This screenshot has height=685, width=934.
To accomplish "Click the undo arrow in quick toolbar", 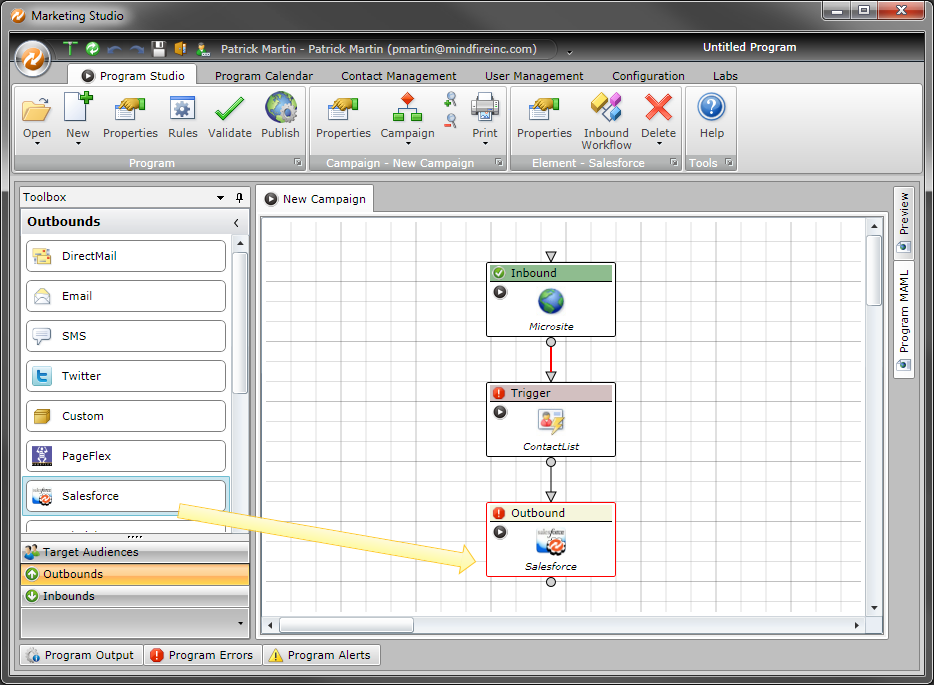I will (x=114, y=49).
